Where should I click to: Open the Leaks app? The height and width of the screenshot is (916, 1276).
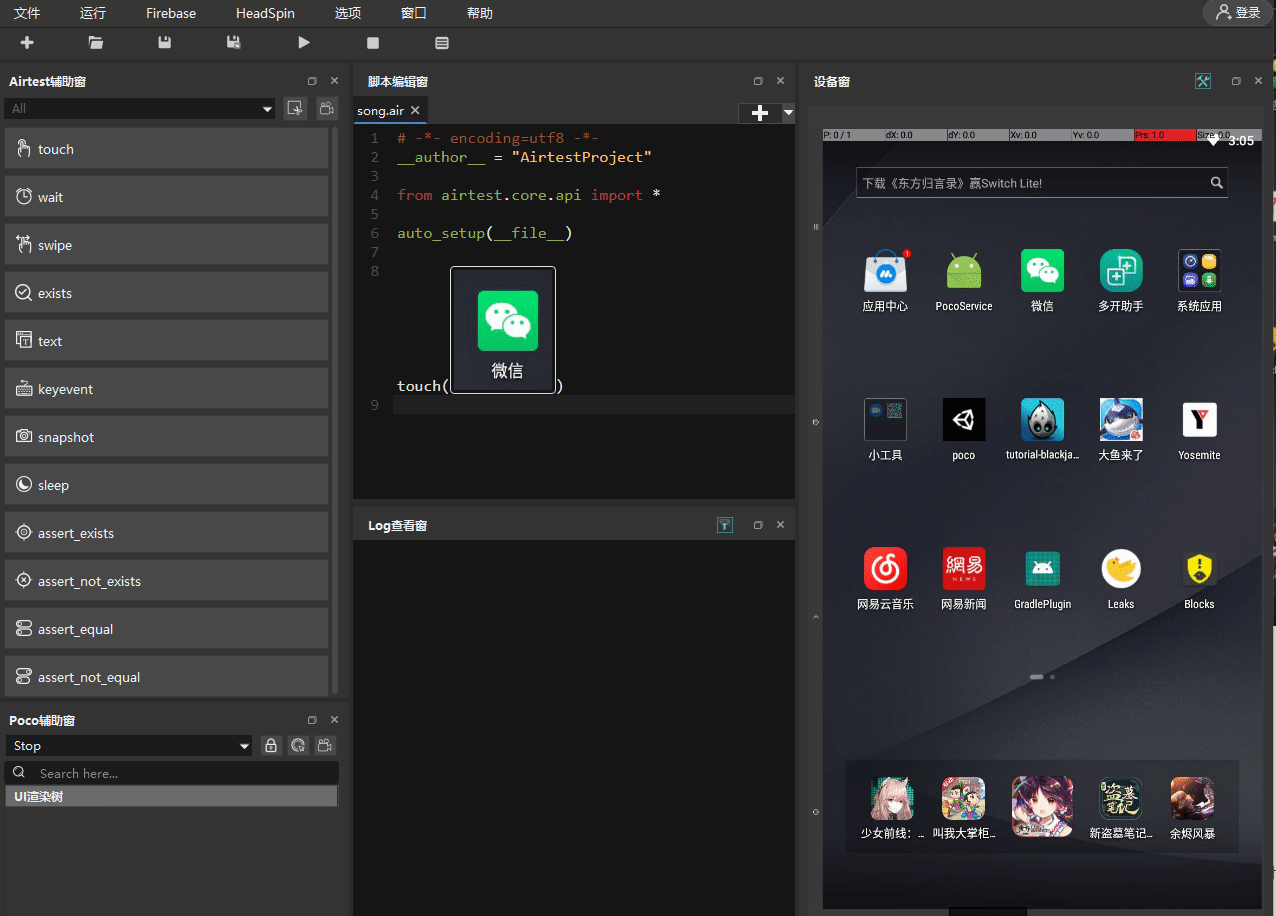click(x=1121, y=579)
